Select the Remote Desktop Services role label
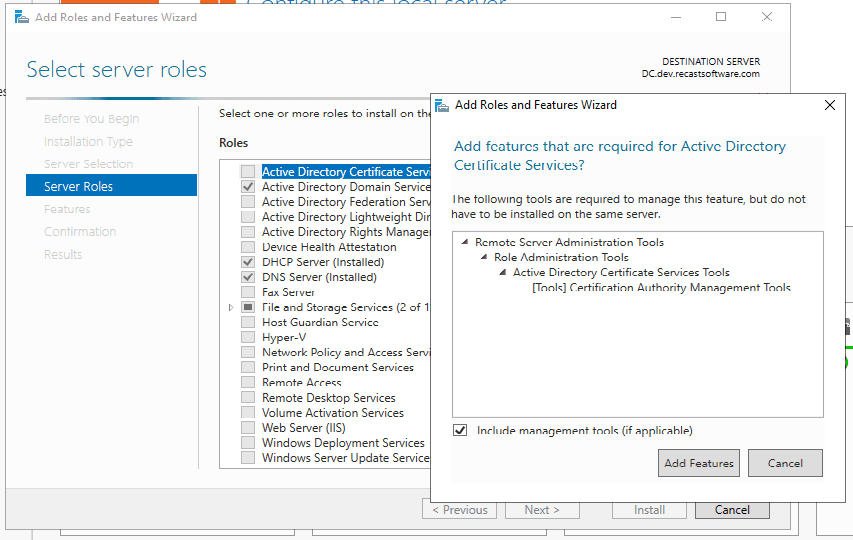This screenshot has height=540, width=853. click(328, 398)
